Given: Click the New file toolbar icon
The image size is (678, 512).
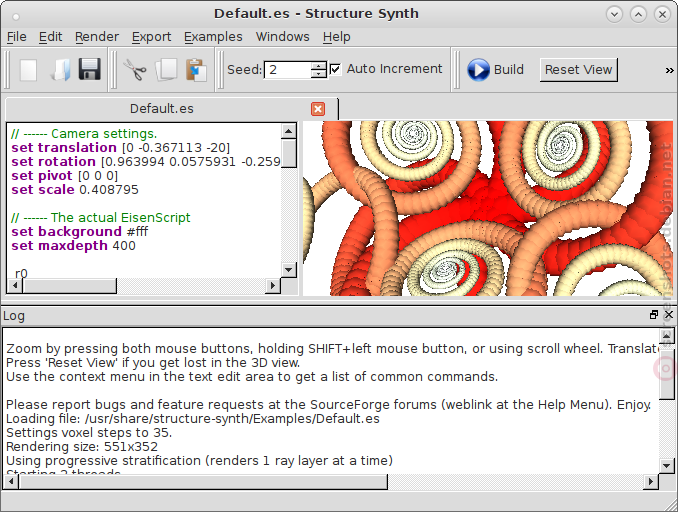Looking at the screenshot, I should tap(29, 70).
